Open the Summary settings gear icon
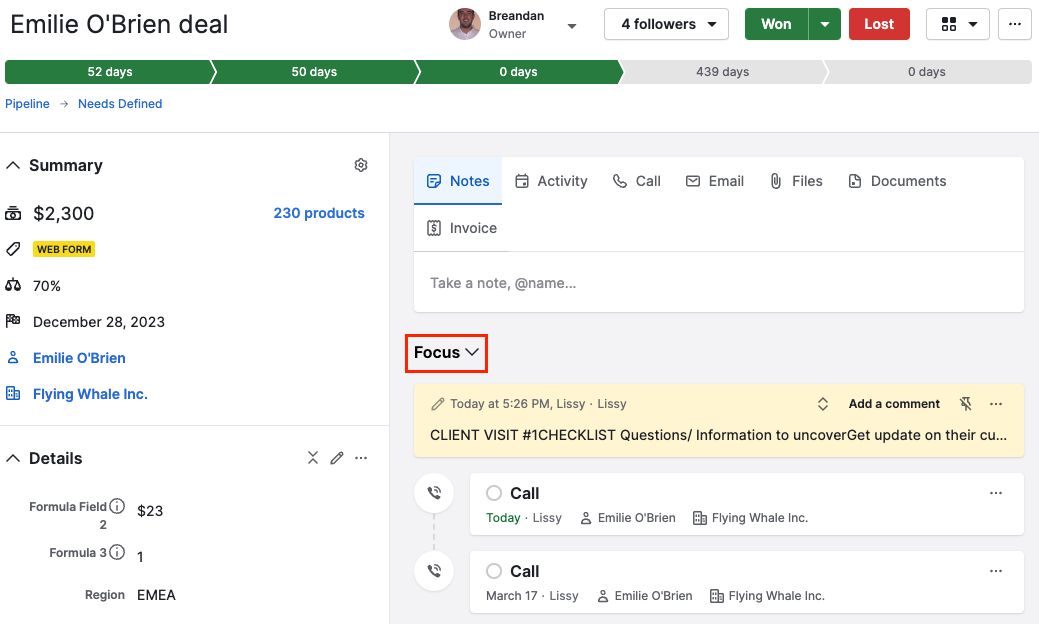1039x624 pixels. coord(361,165)
